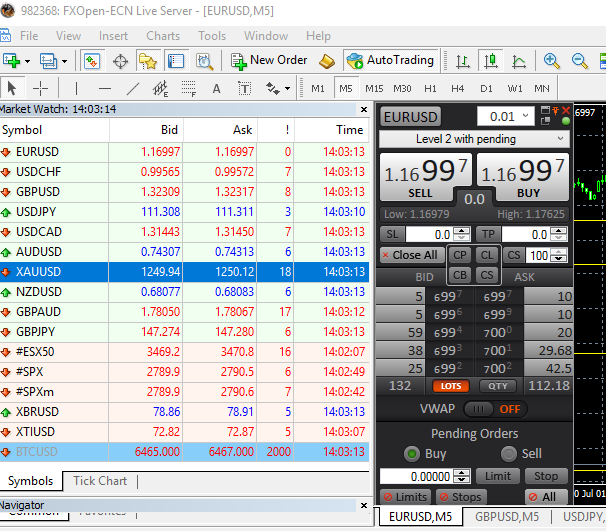Select the XAUUSD row in Market Watch

[x=38, y=271]
